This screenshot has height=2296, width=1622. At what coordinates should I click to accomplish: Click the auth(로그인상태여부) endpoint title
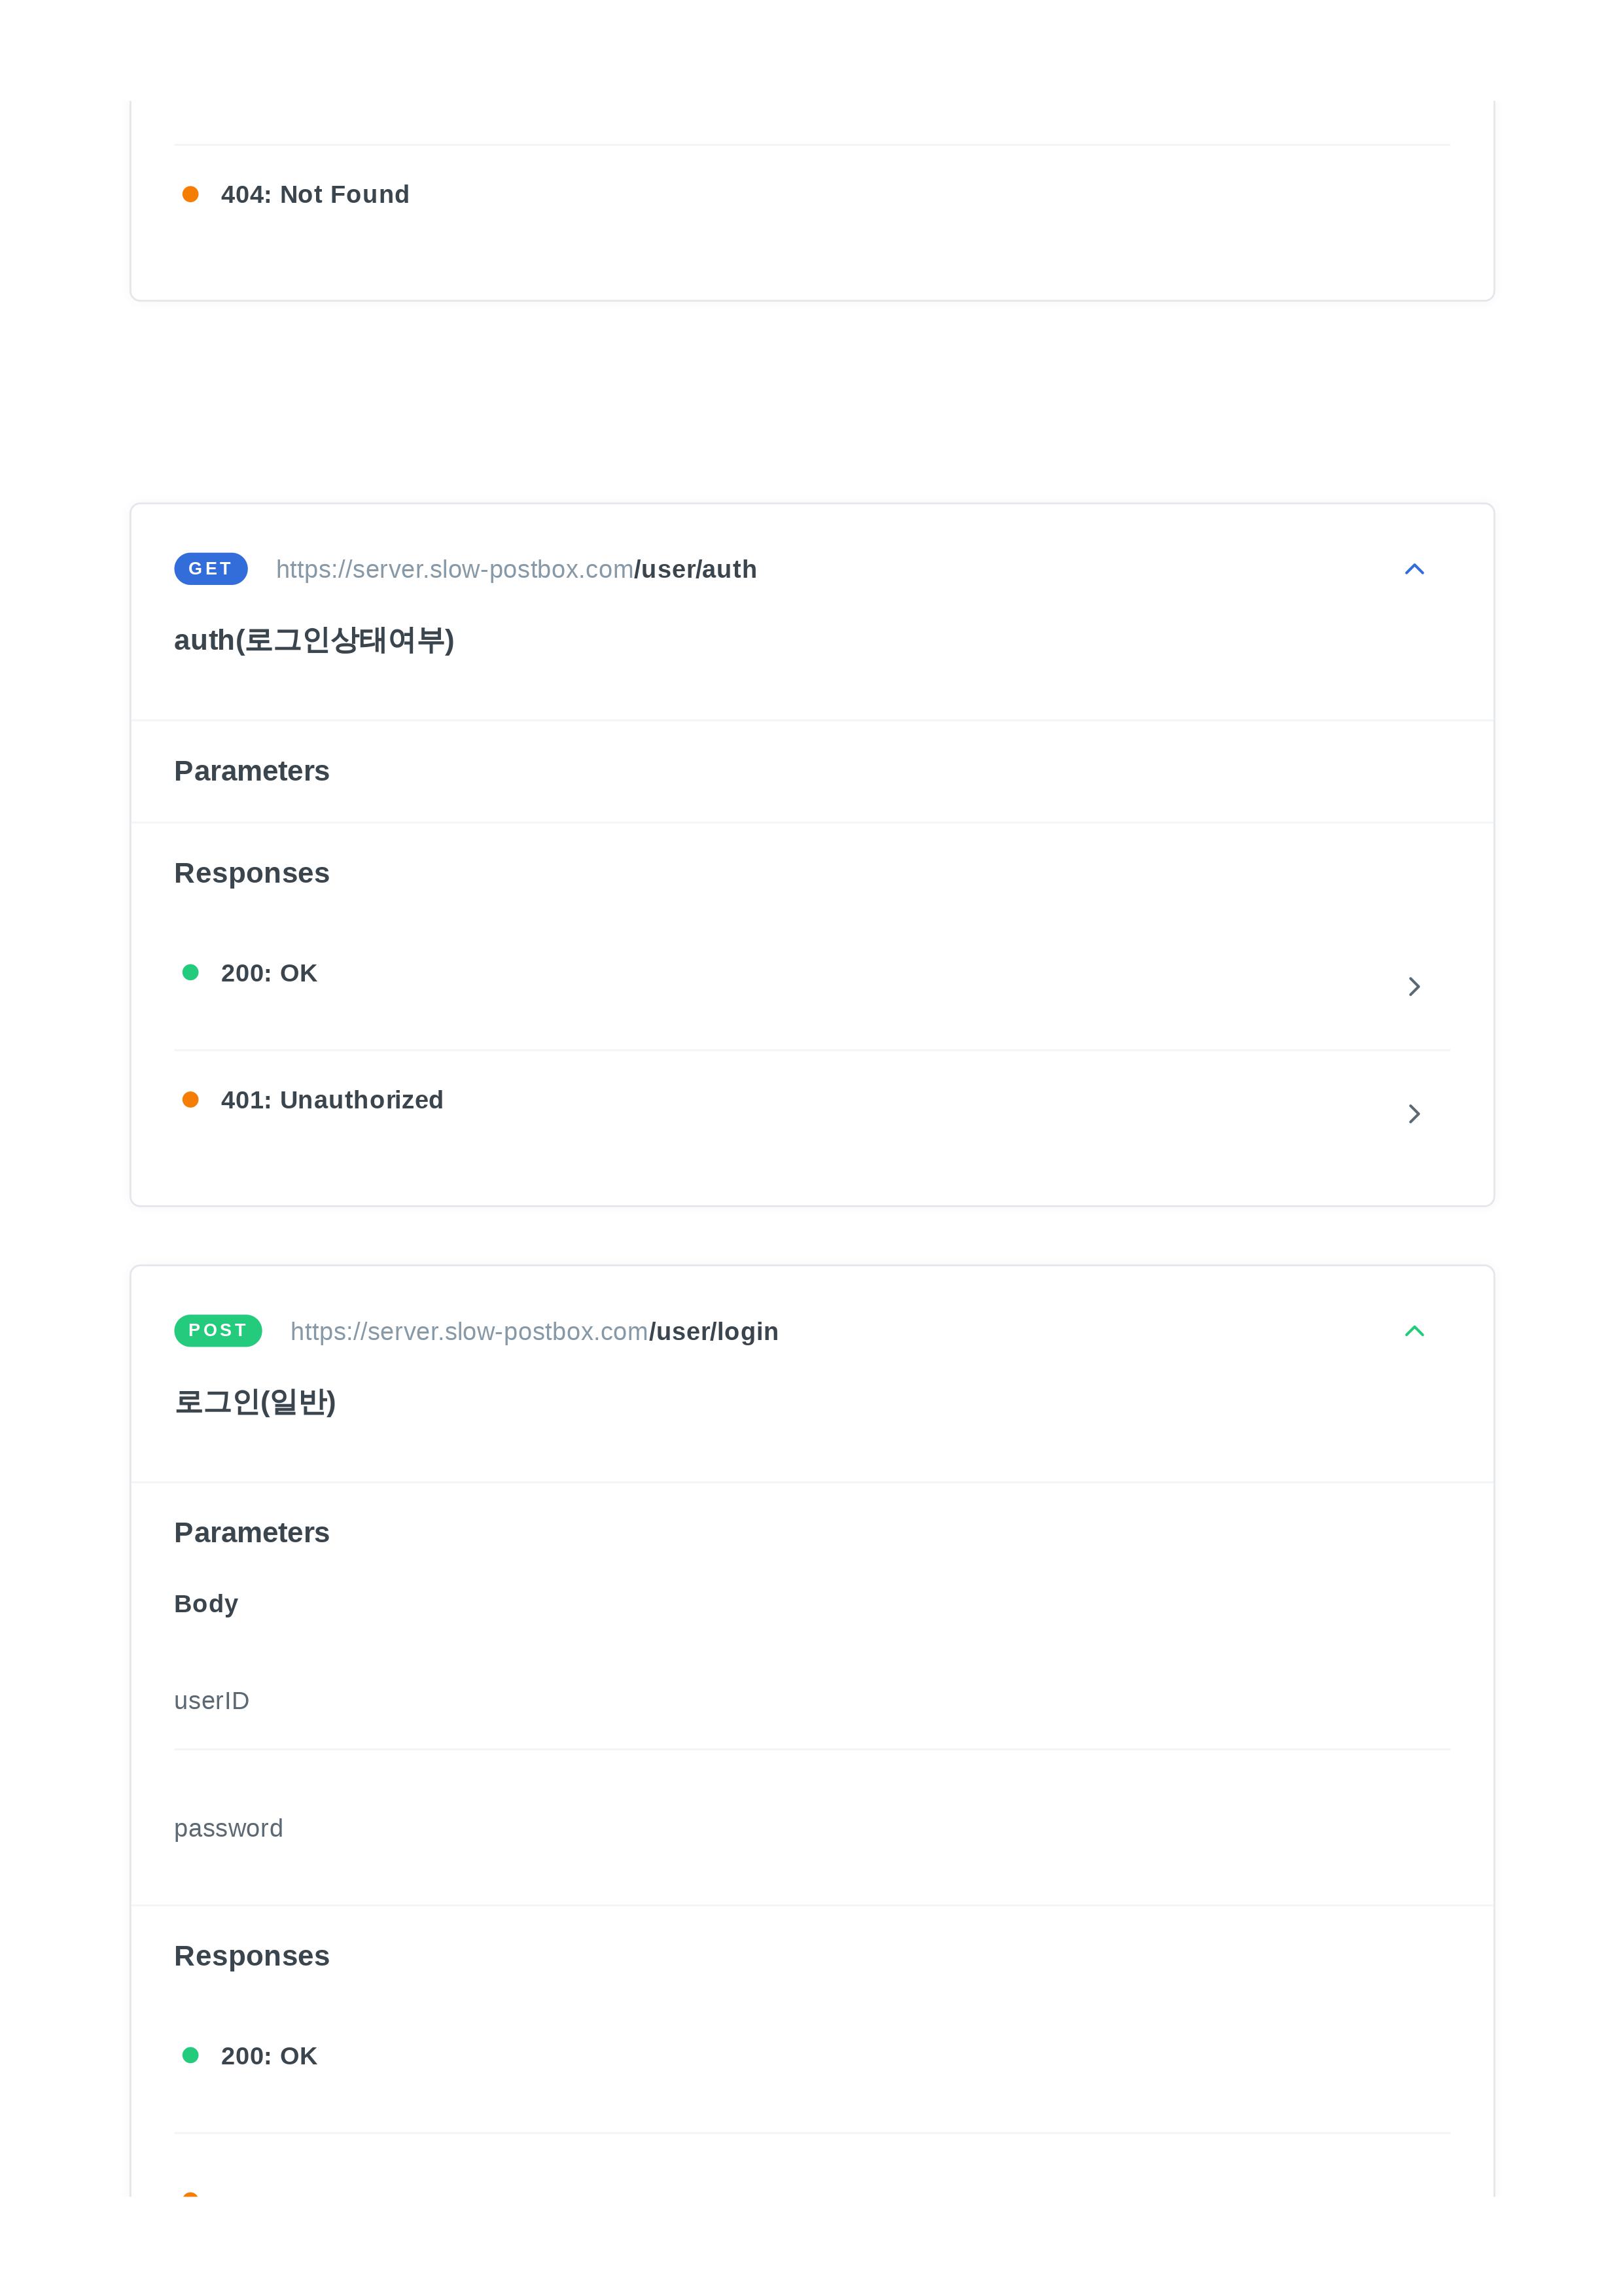pyautogui.click(x=314, y=640)
